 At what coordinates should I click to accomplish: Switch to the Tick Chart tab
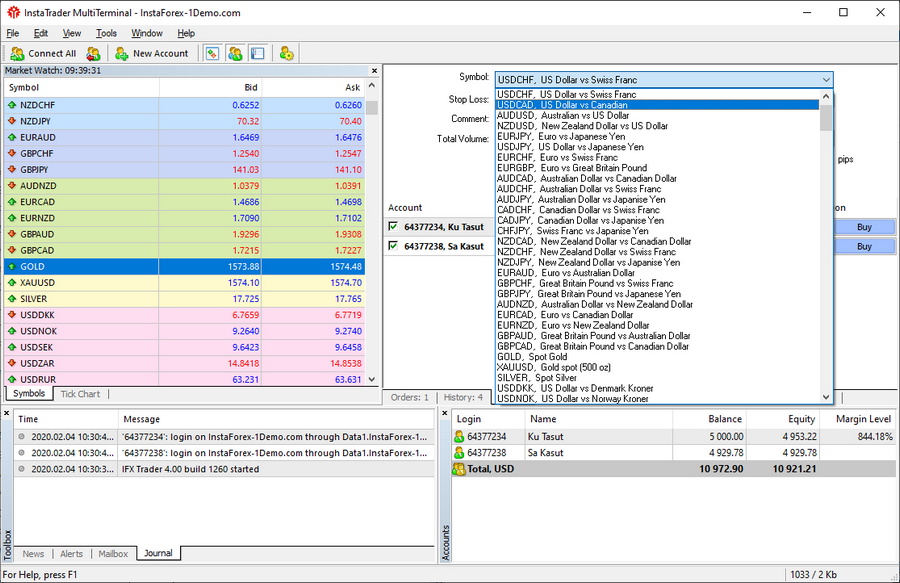point(80,394)
